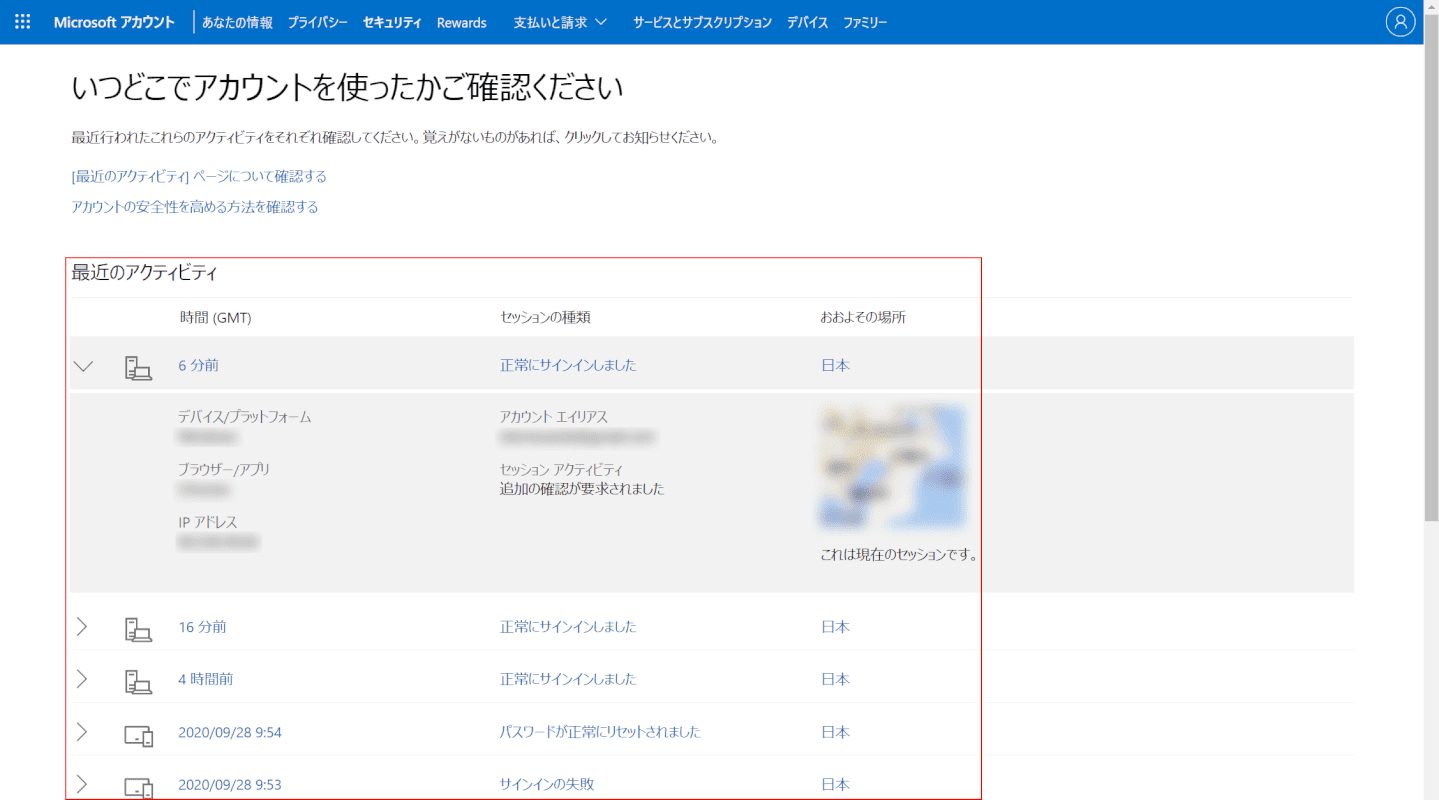This screenshot has height=800, width=1439.
Task: Click the 16 分前 time link
Action: click(x=202, y=627)
